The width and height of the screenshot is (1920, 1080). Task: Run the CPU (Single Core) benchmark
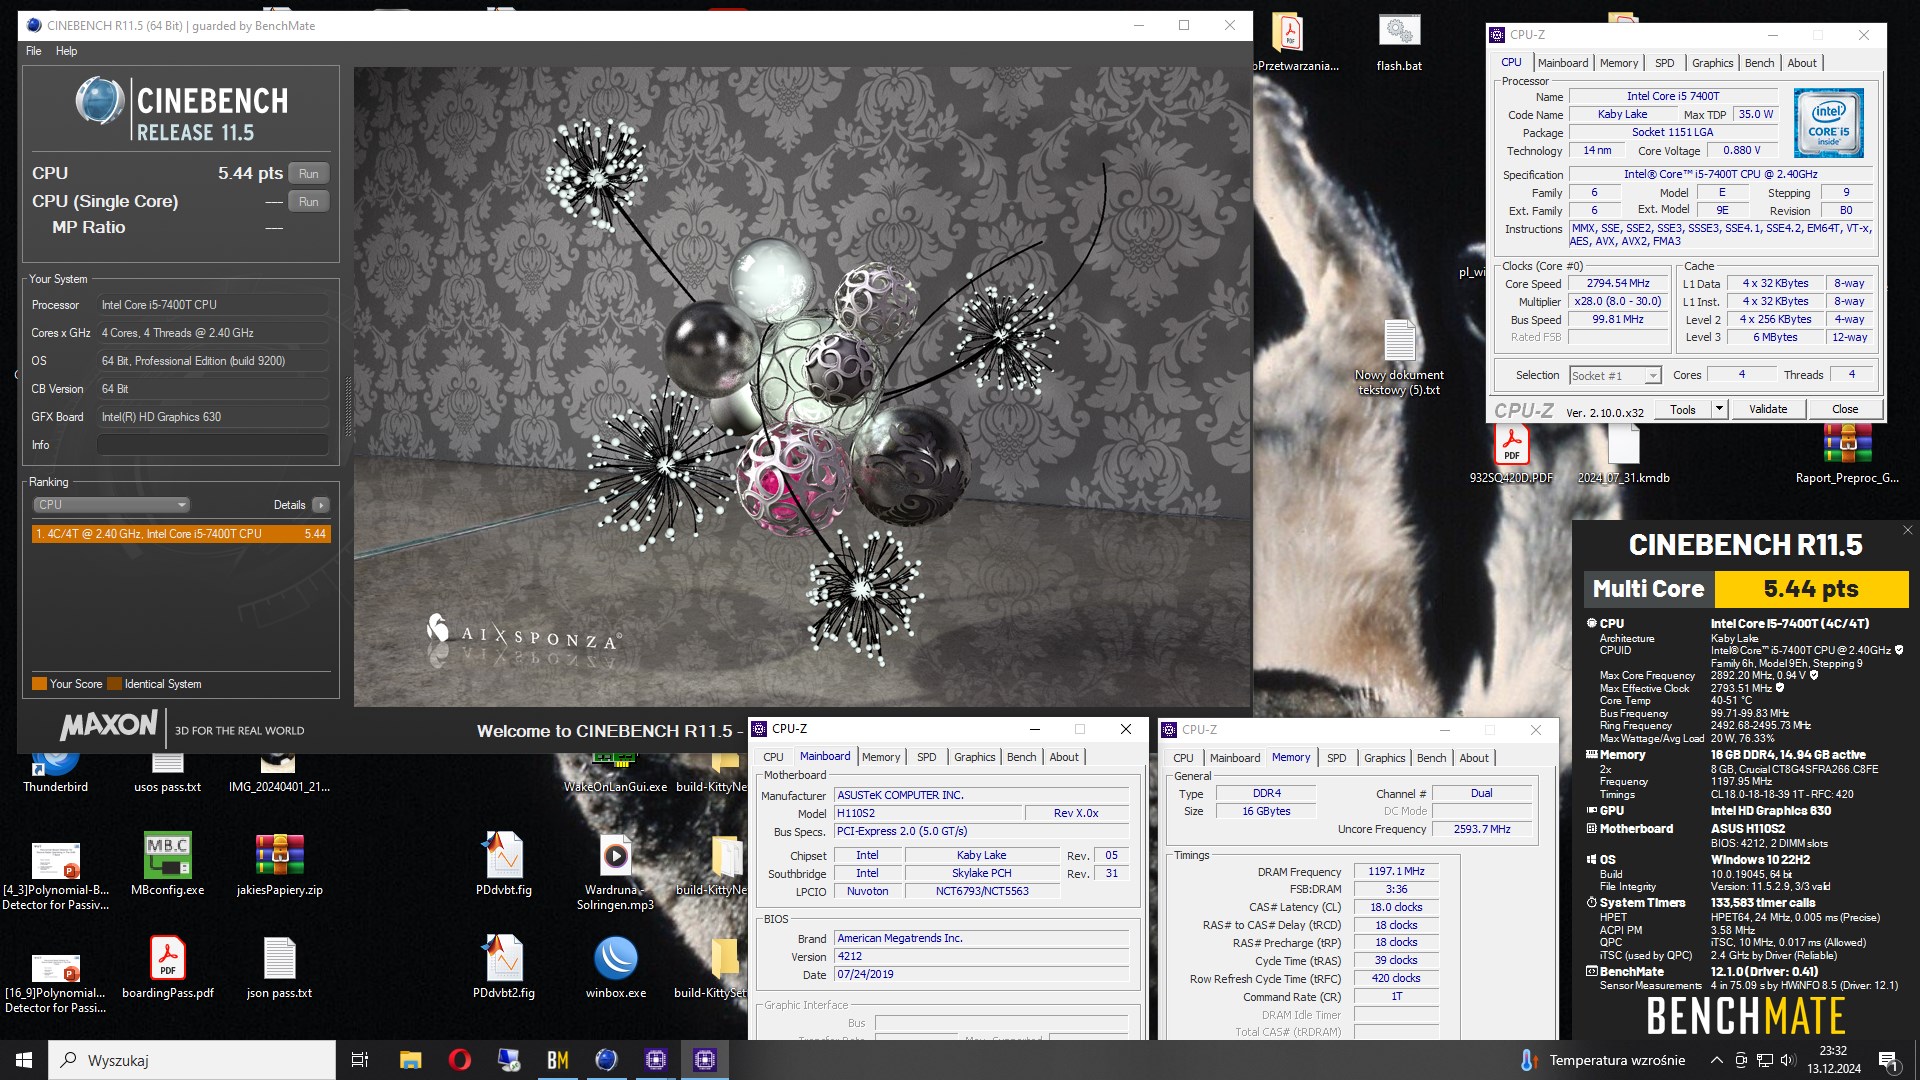[308, 202]
